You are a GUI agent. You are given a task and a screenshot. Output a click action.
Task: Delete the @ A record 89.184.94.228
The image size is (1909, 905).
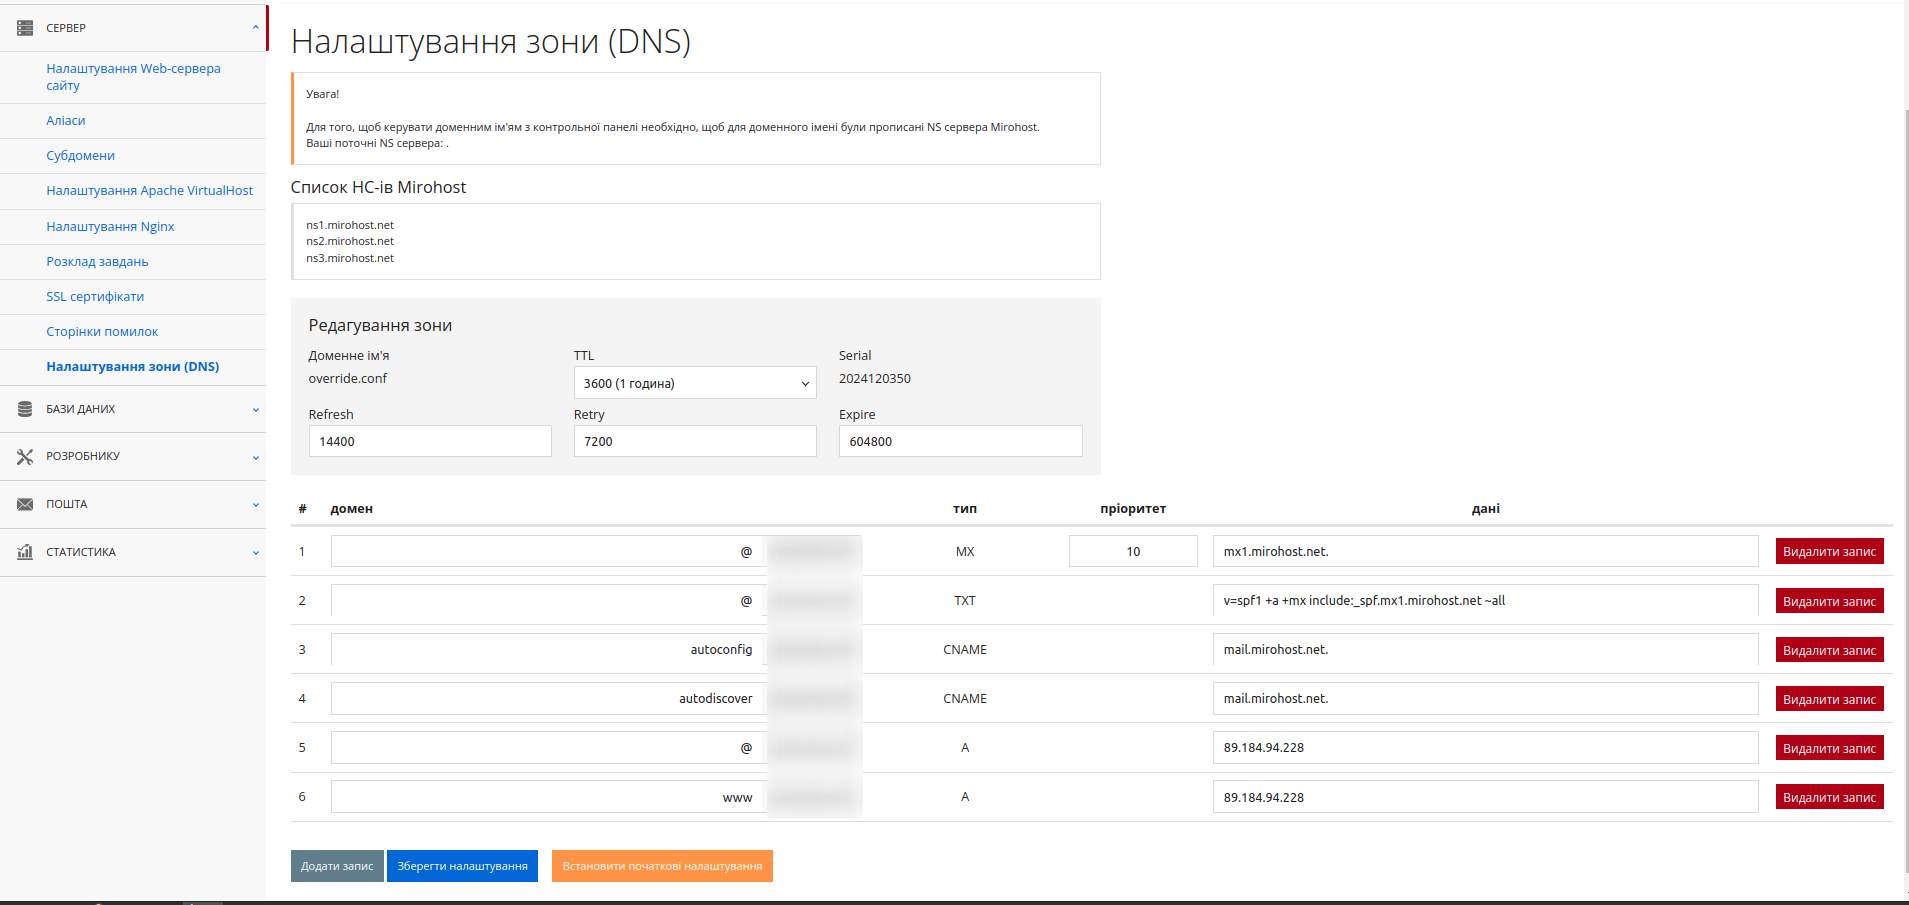(1829, 748)
